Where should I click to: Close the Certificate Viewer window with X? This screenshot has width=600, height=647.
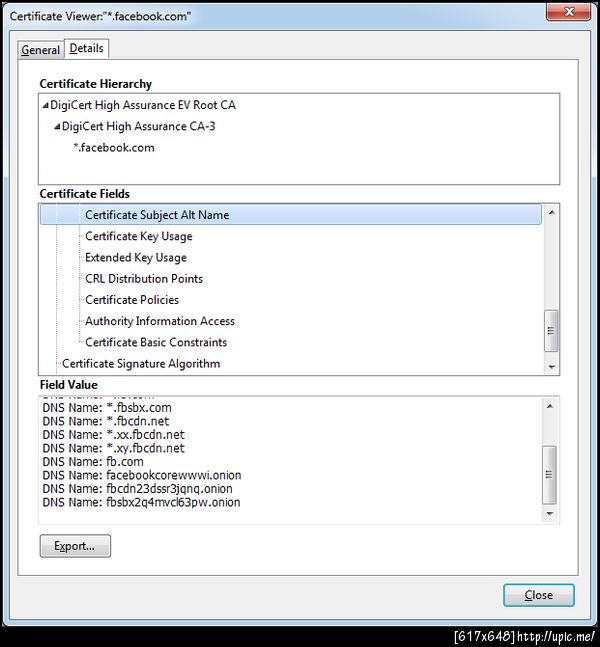569,12
